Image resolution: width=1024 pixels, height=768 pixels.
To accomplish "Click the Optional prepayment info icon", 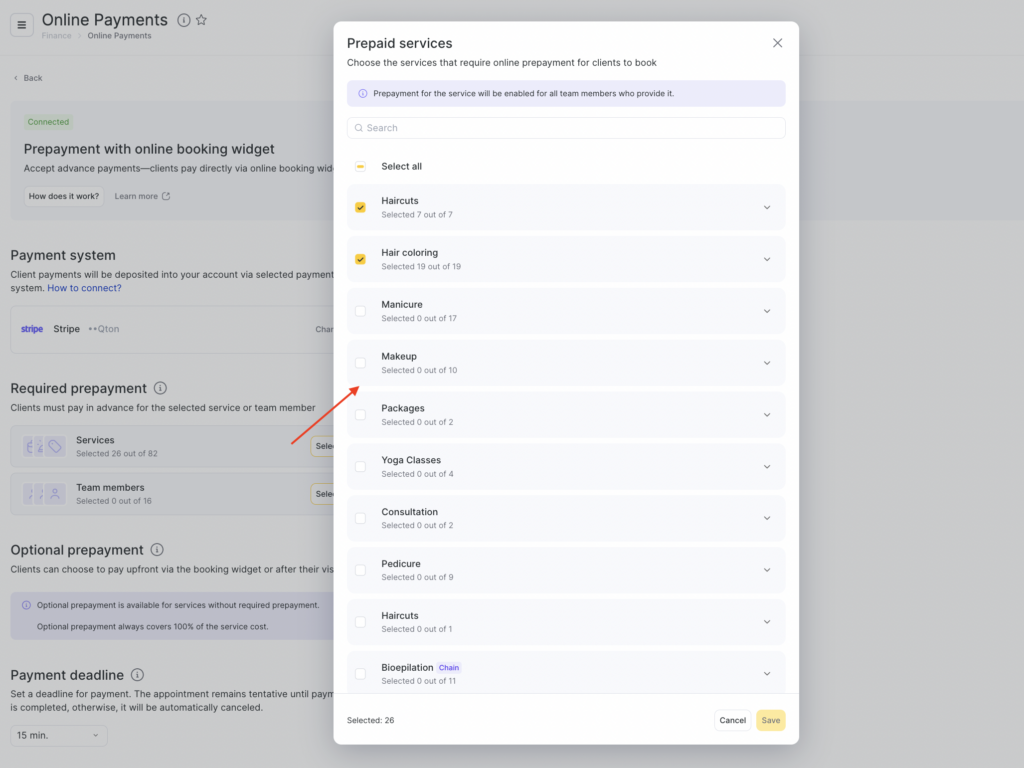I will (157, 550).
